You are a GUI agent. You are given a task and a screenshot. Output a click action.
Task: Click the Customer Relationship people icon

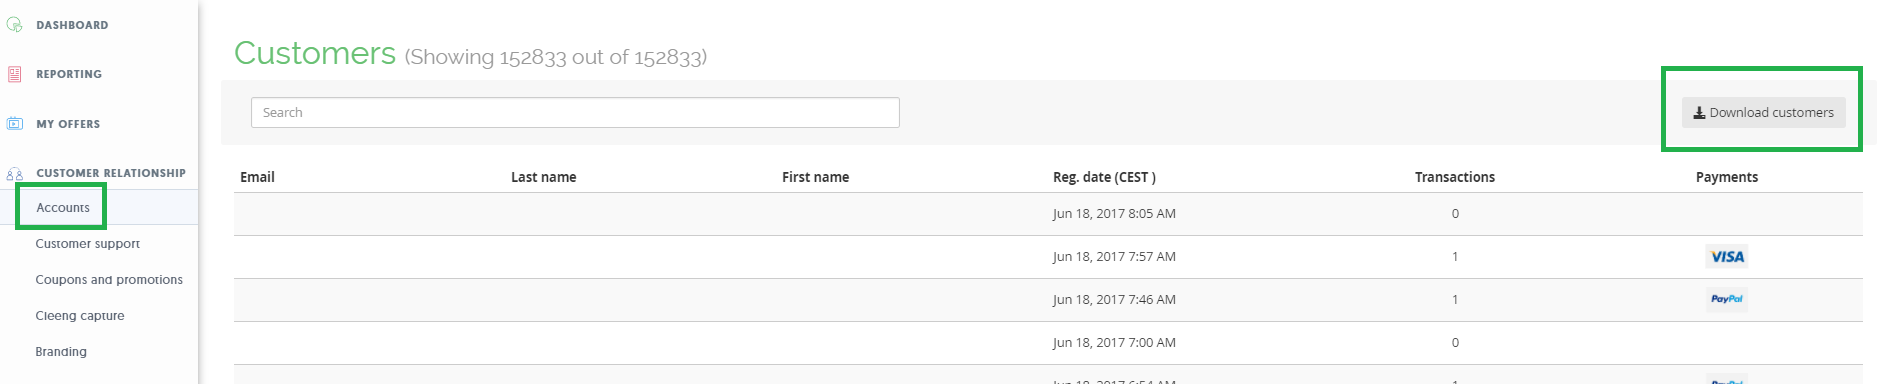(x=14, y=174)
